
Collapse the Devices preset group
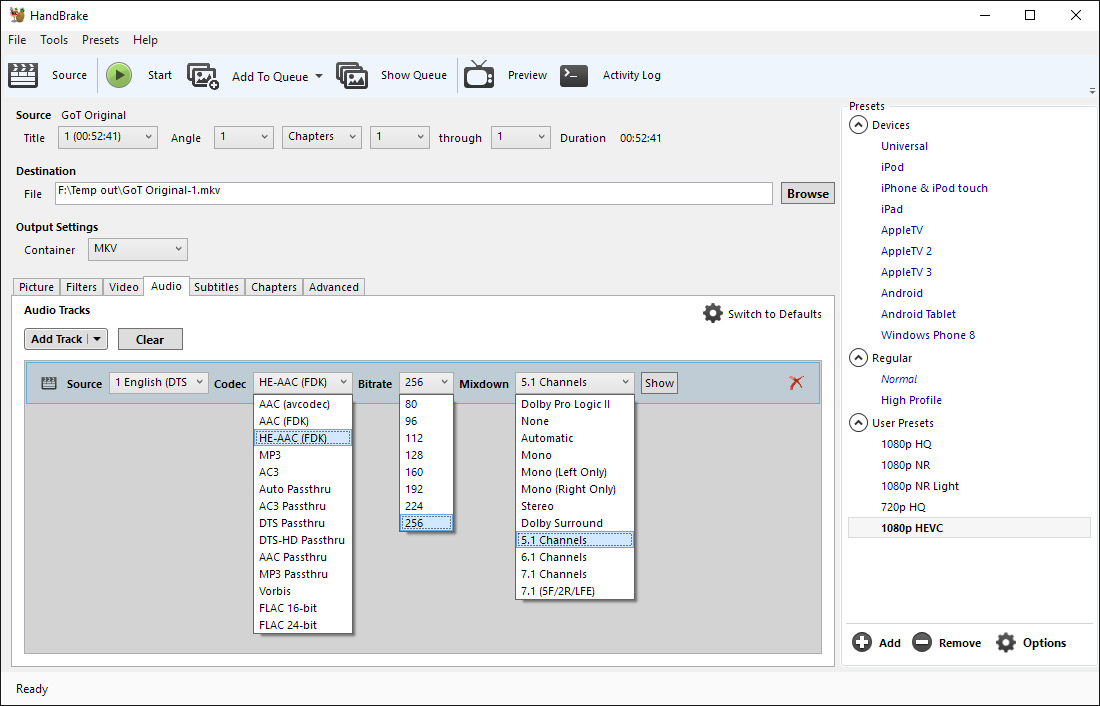click(x=858, y=125)
